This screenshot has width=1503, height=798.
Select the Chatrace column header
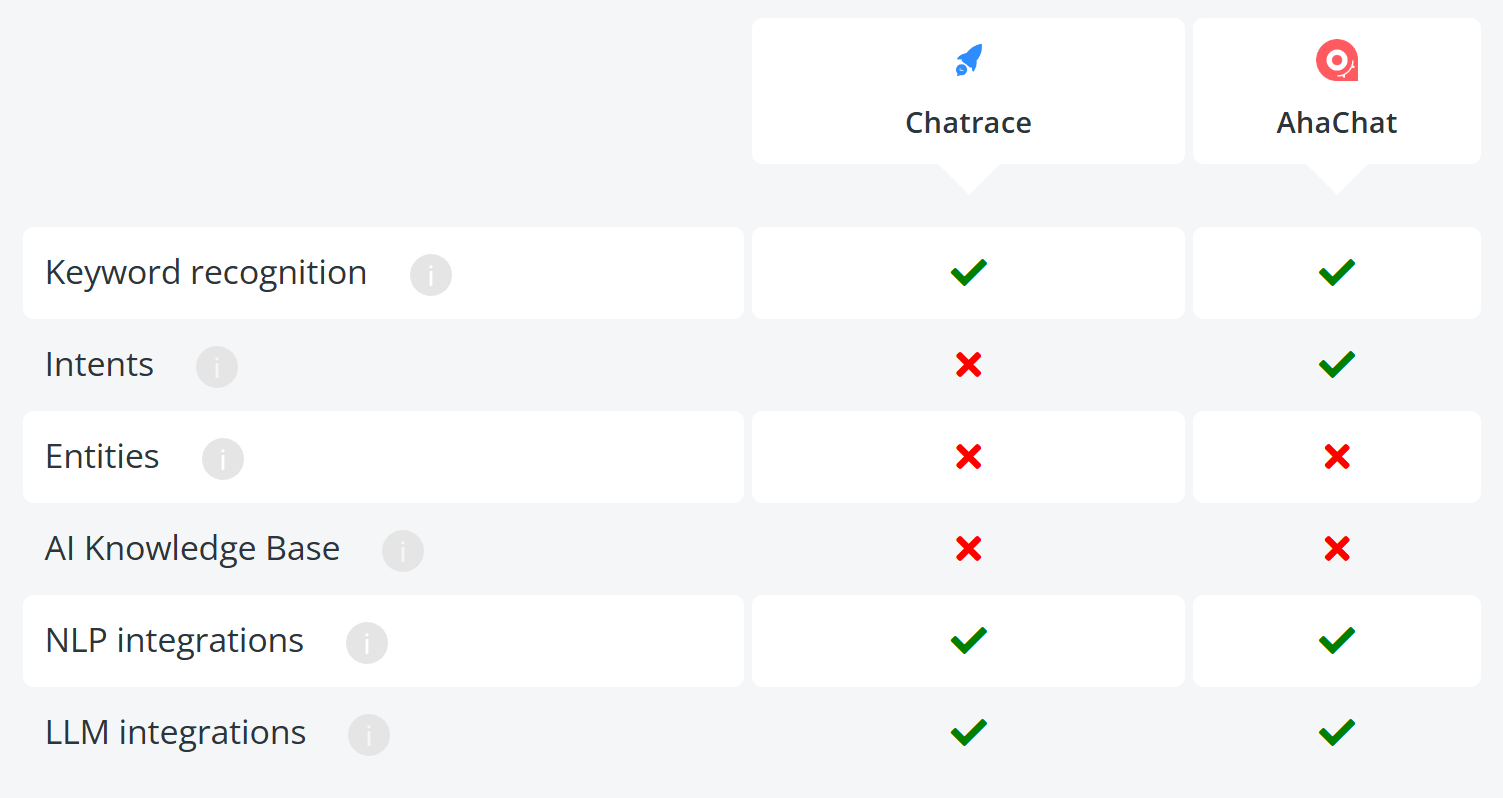click(968, 91)
